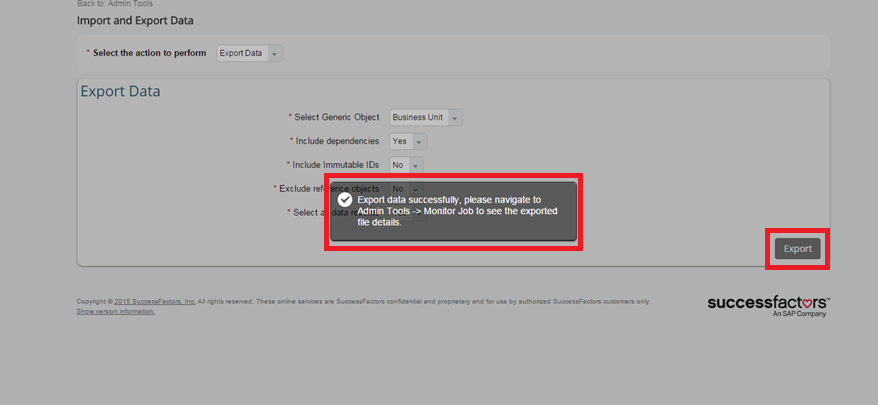This screenshot has width=878, height=405.
Task: Open the Exclude reference objects dropdown
Action: tap(406, 188)
